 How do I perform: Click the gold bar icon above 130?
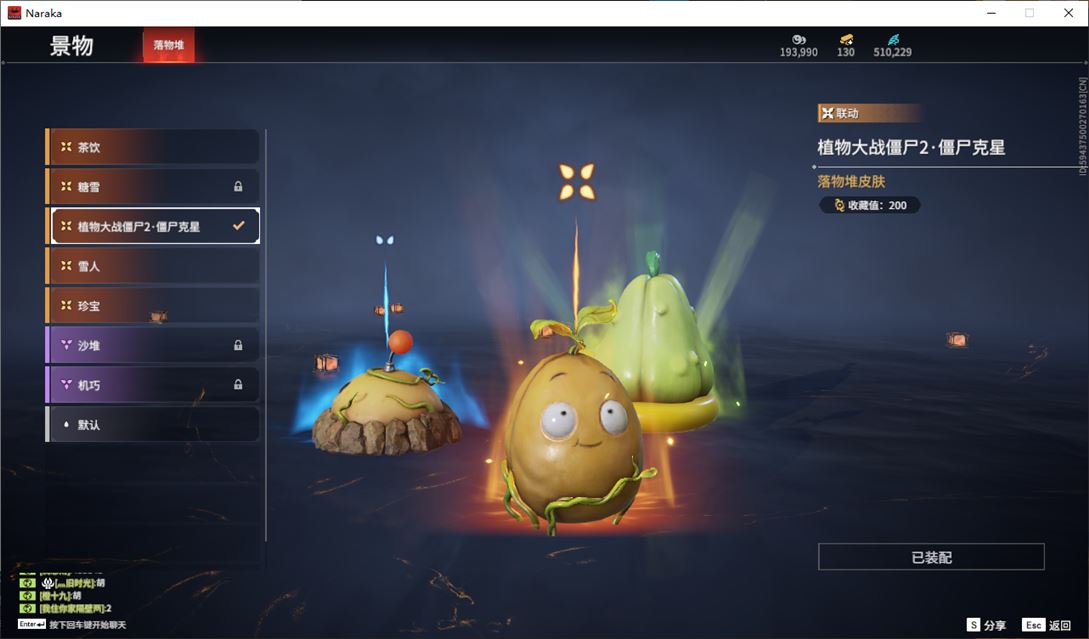pos(846,40)
